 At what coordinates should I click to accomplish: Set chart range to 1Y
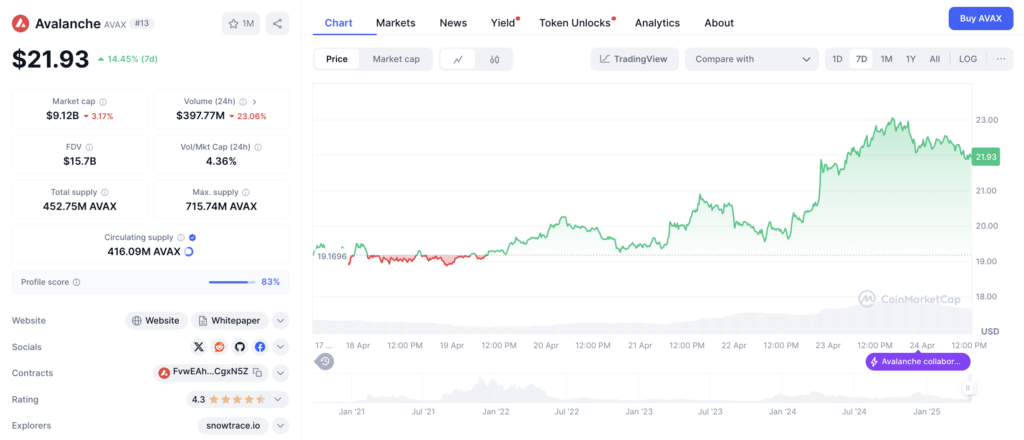911,59
